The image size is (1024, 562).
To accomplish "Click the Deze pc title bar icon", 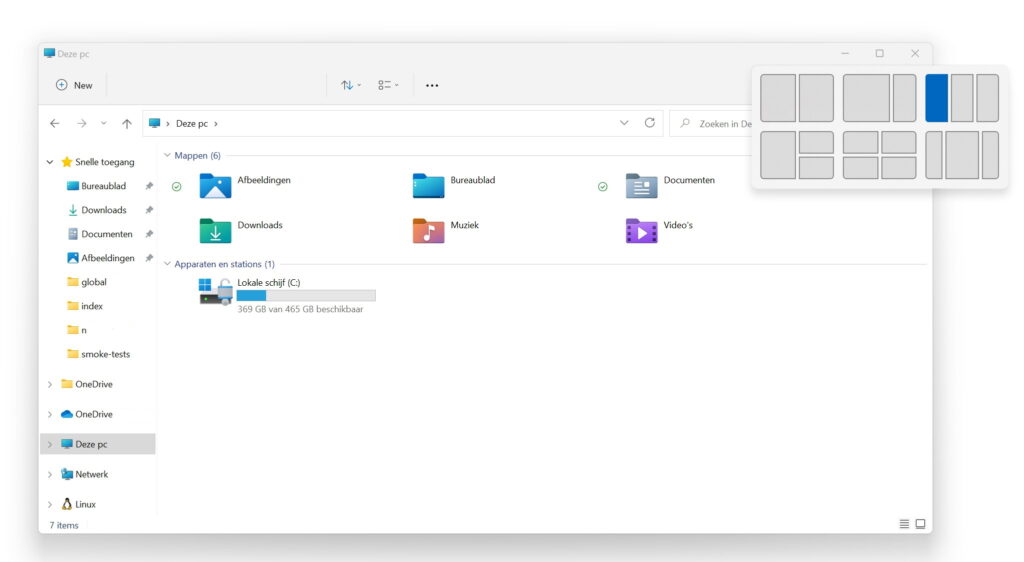I will 50,54.
